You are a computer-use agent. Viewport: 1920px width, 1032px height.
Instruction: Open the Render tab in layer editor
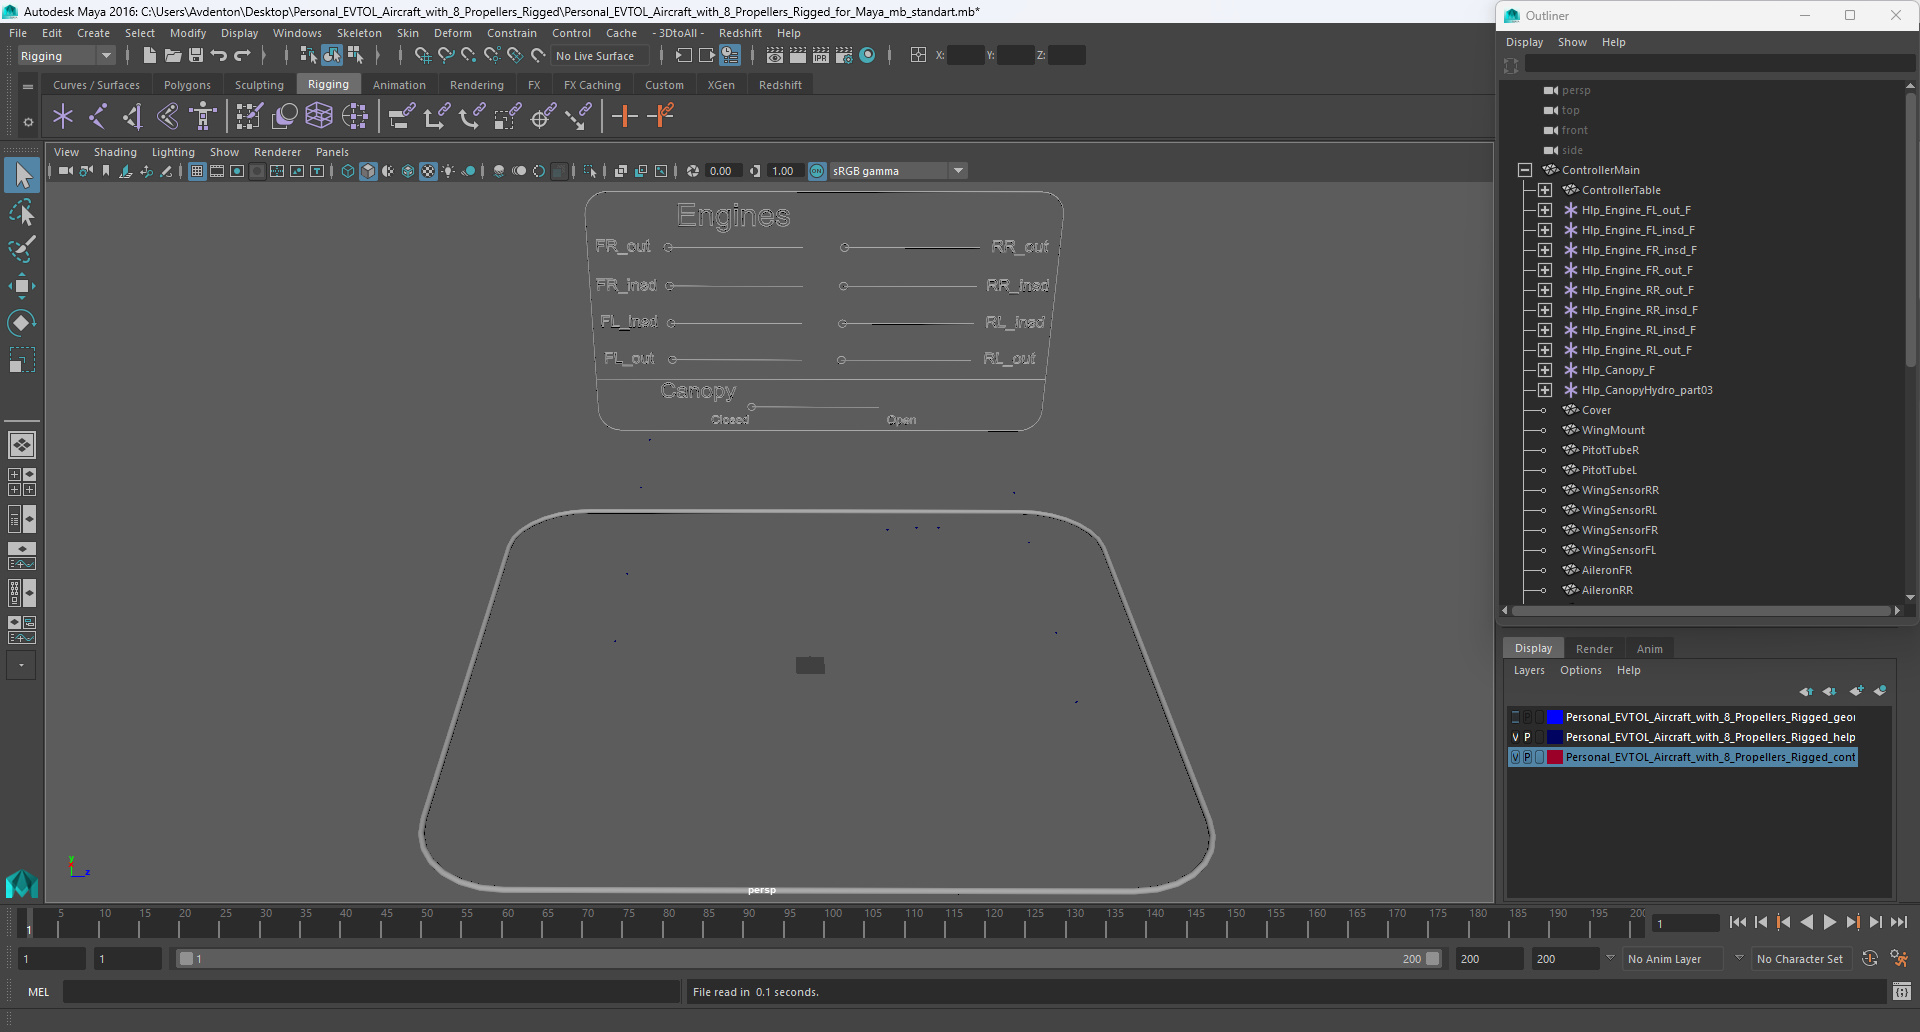click(1594, 649)
